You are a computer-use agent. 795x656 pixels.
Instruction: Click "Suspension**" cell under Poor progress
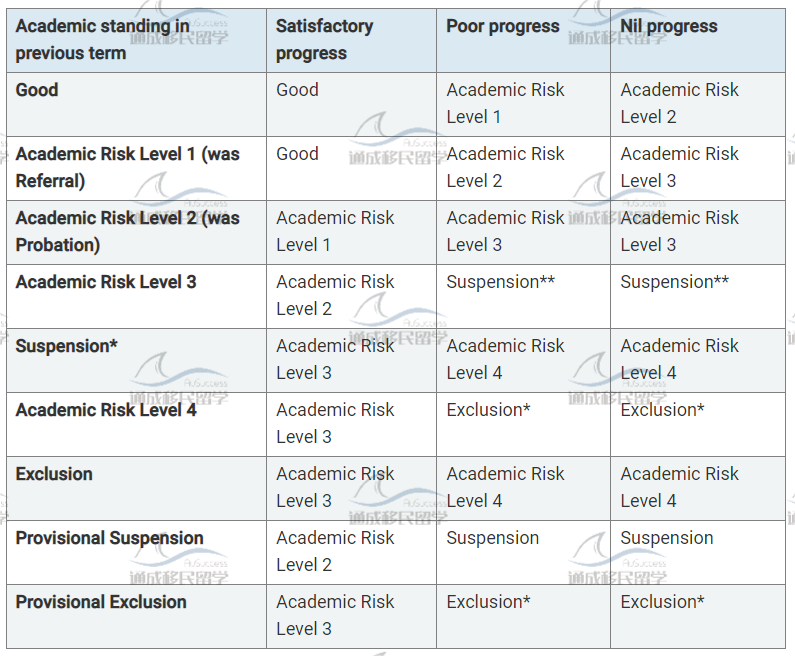(x=500, y=282)
